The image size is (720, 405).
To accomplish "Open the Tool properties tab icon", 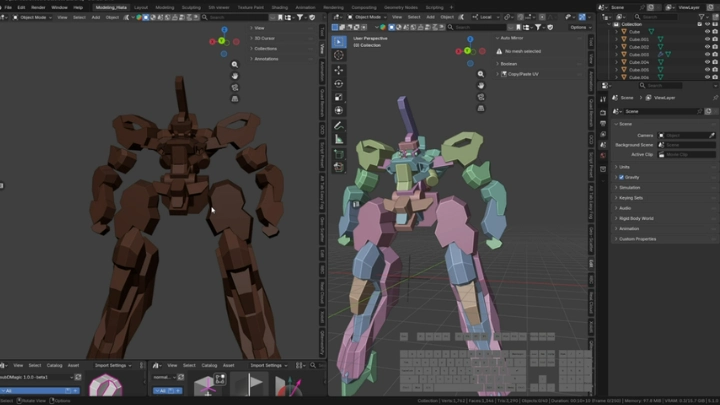I will pyautogui.click(x=603, y=99).
